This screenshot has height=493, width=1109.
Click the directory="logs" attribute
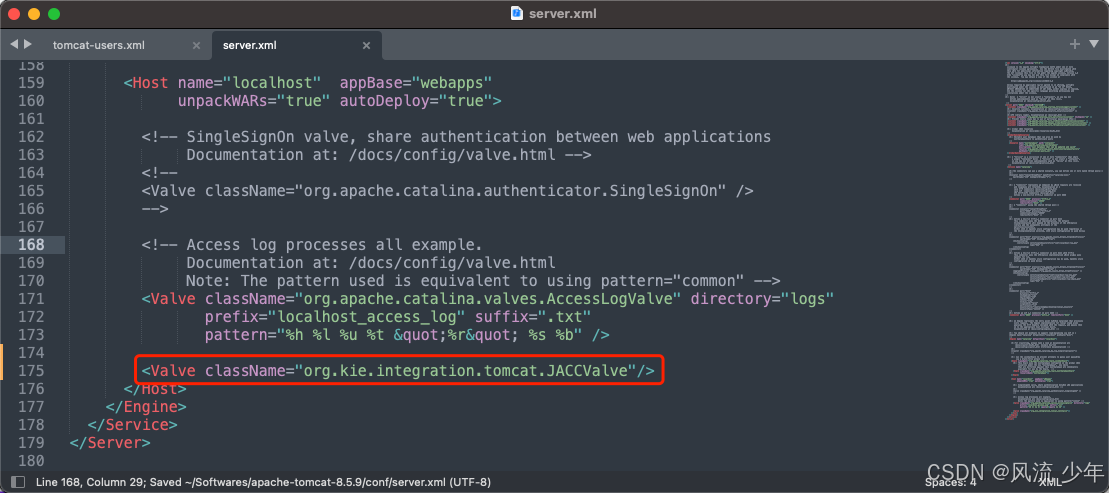[762, 298]
